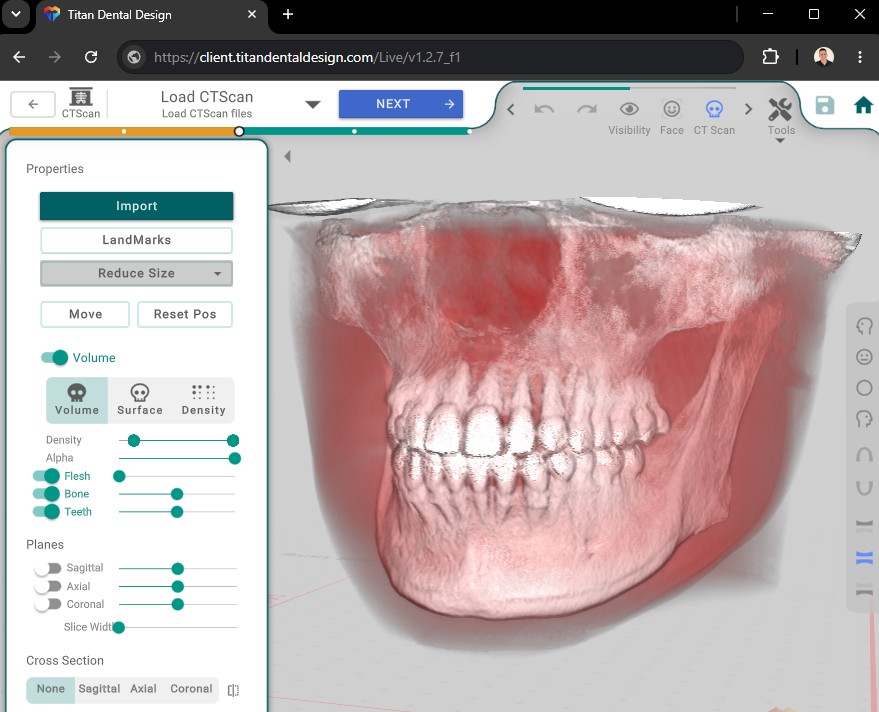This screenshot has height=712, width=879.
Task: Click the open circle marker on progress timeline
Action: [239, 131]
